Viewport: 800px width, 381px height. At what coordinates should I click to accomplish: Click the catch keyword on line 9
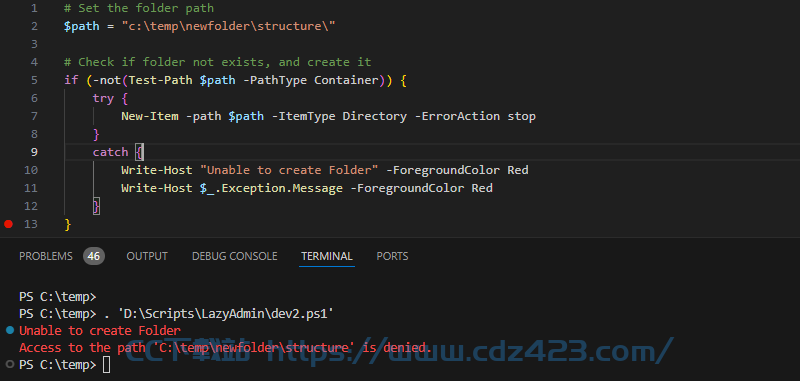click(x=110, y=152)
